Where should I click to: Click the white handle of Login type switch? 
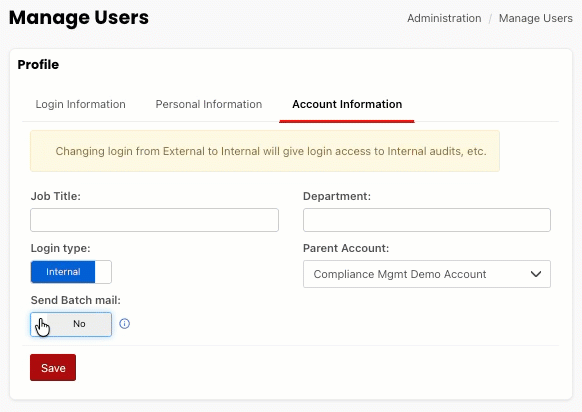(x=103, y=272)
